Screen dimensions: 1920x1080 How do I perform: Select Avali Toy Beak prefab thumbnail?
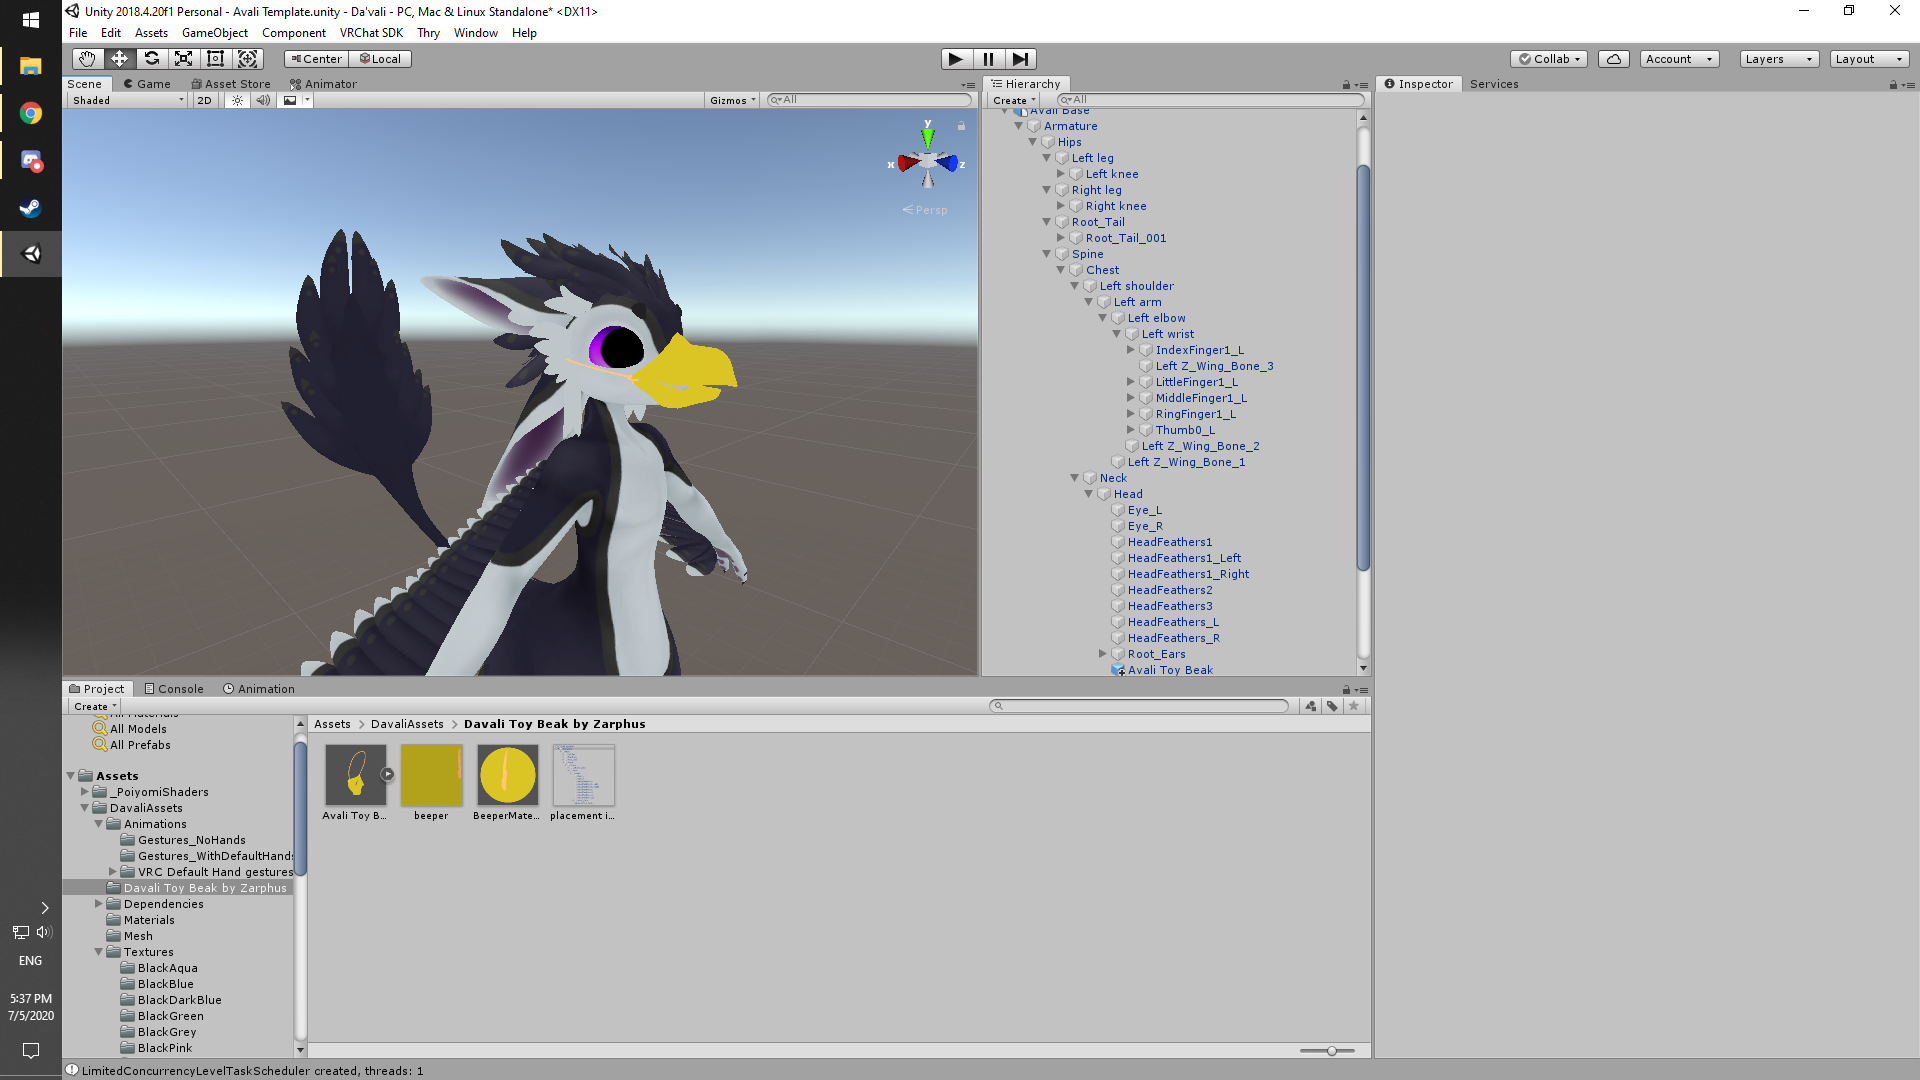point(355,775)
